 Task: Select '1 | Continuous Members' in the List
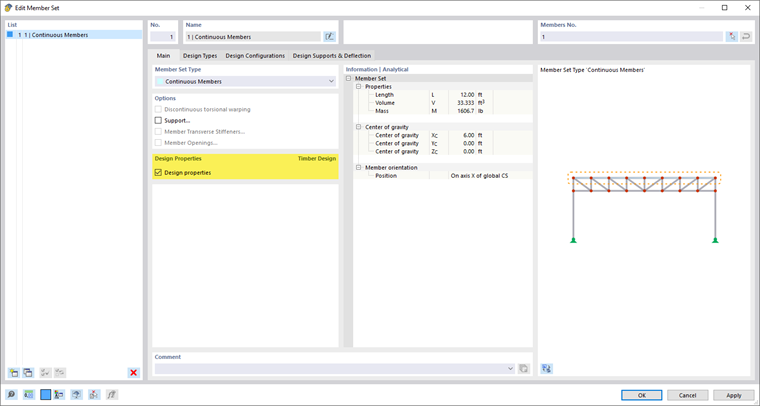click(x=74, y=35)
